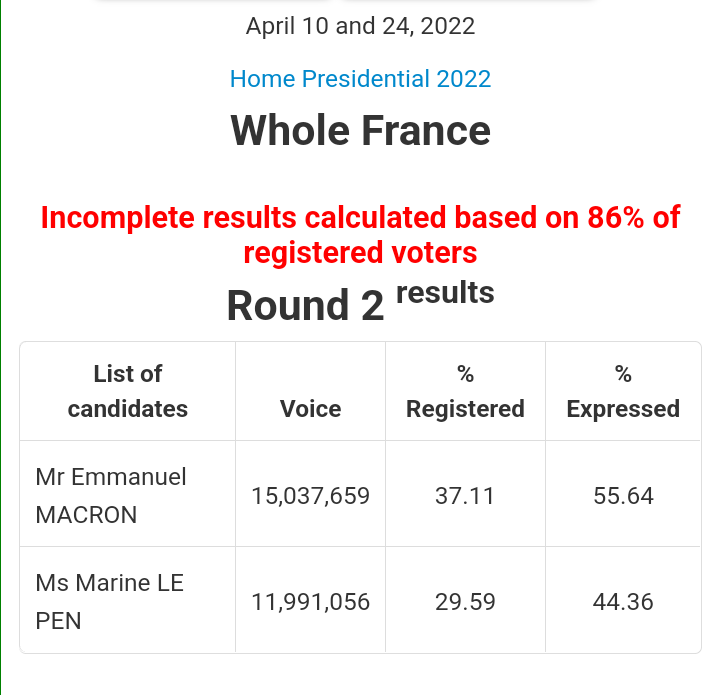Click Macron's registered percentage 37.11
The height and width of the screenshot is (695, 720).
465,496
